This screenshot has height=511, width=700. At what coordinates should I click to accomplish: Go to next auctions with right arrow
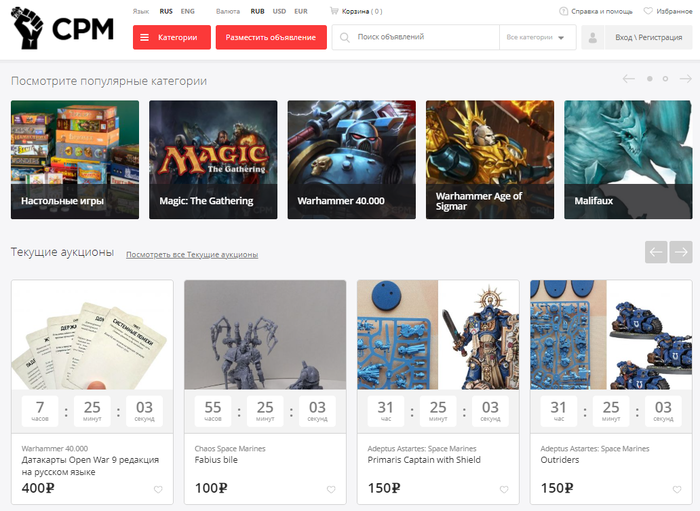tap(681, 252)
